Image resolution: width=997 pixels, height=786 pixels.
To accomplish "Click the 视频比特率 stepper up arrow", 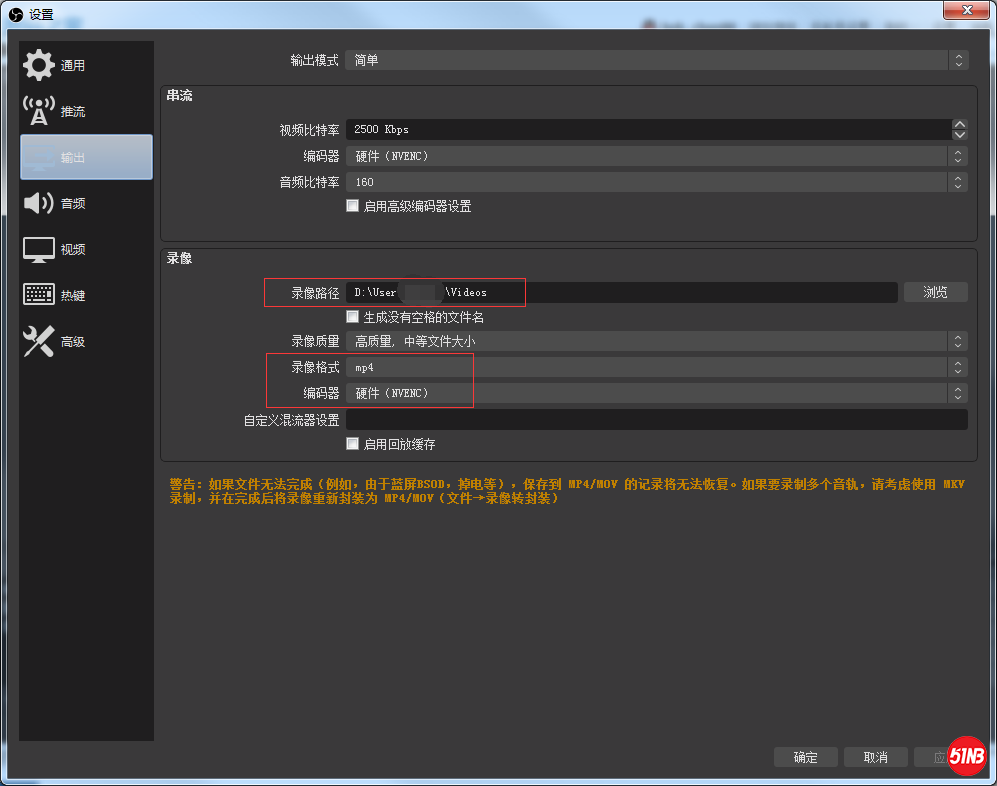I will 959,124.
